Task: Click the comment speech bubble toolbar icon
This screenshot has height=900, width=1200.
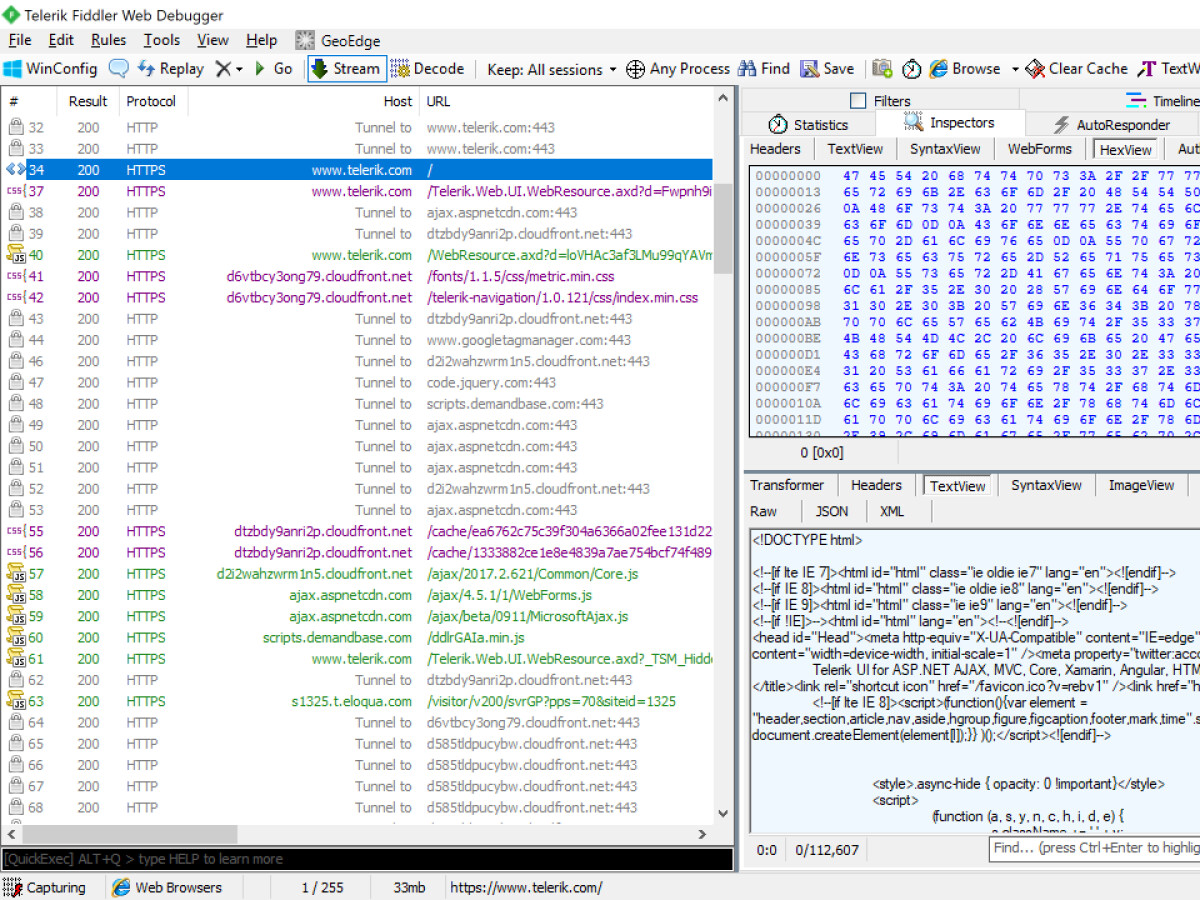Action: [x=119, y=69]
